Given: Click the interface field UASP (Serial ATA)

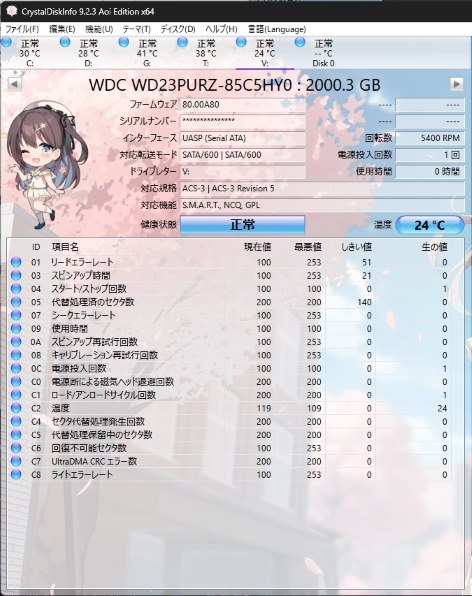Looking at the screenshot, I should pos(242,138).
